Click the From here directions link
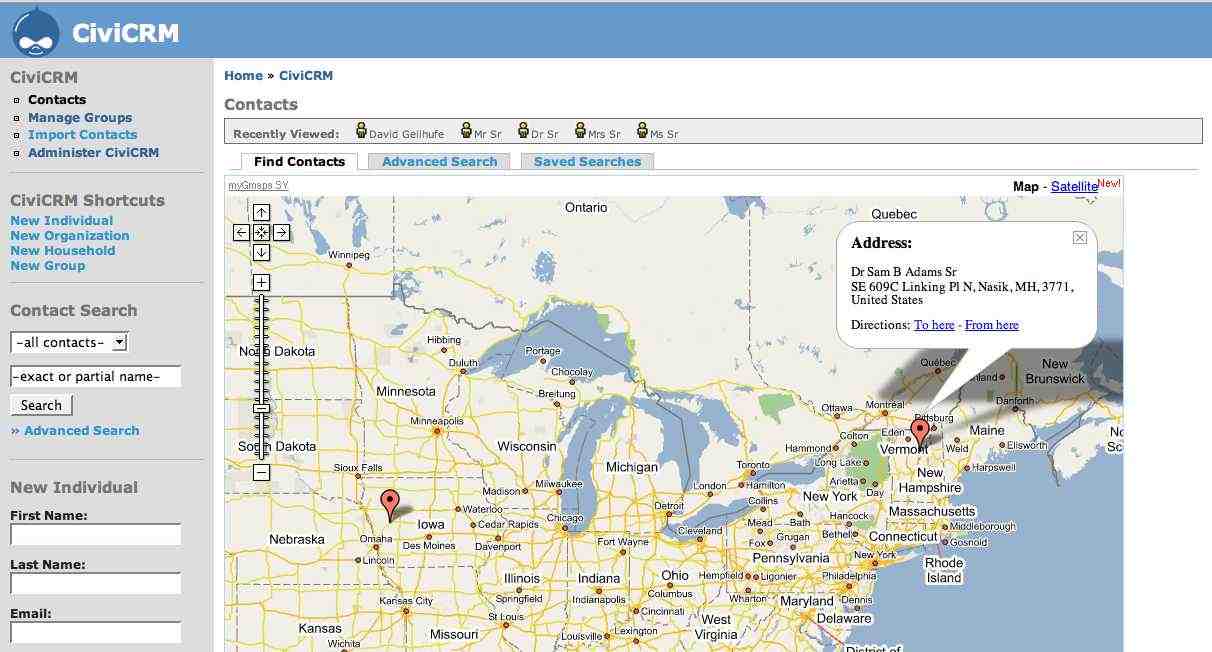1212x652 pixels. click(x=992, y=325)
